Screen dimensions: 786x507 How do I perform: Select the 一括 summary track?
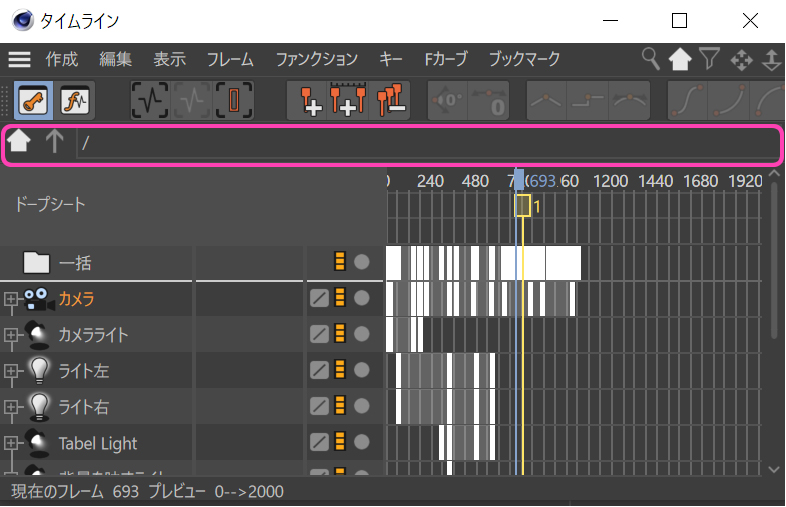click(x=75, y=263)
